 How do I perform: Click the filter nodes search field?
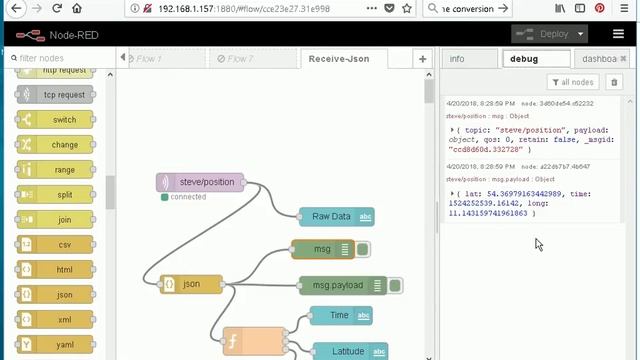click(61, 58)
